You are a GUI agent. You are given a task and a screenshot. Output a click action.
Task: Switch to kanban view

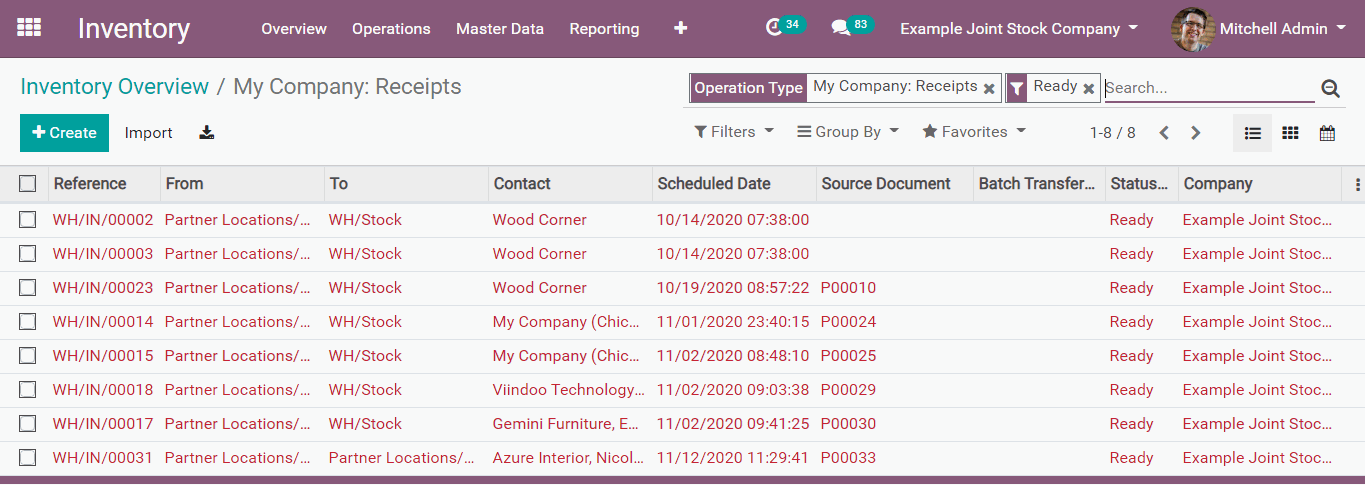pos(1290,133)
